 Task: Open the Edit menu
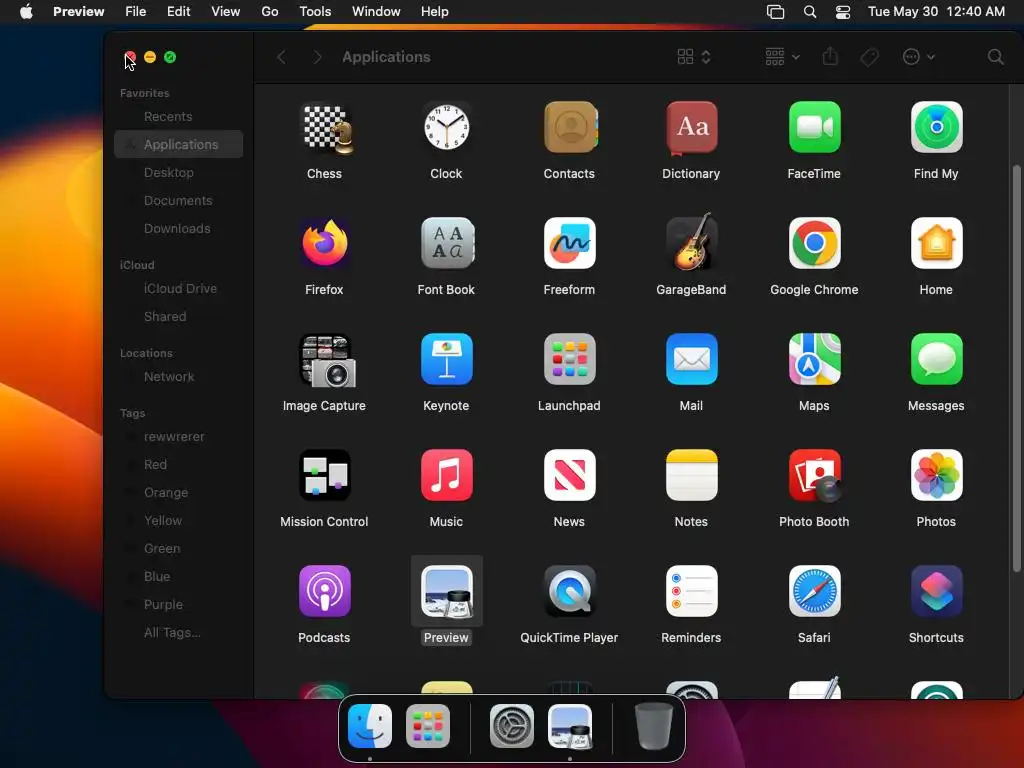(x=178, y=11)
